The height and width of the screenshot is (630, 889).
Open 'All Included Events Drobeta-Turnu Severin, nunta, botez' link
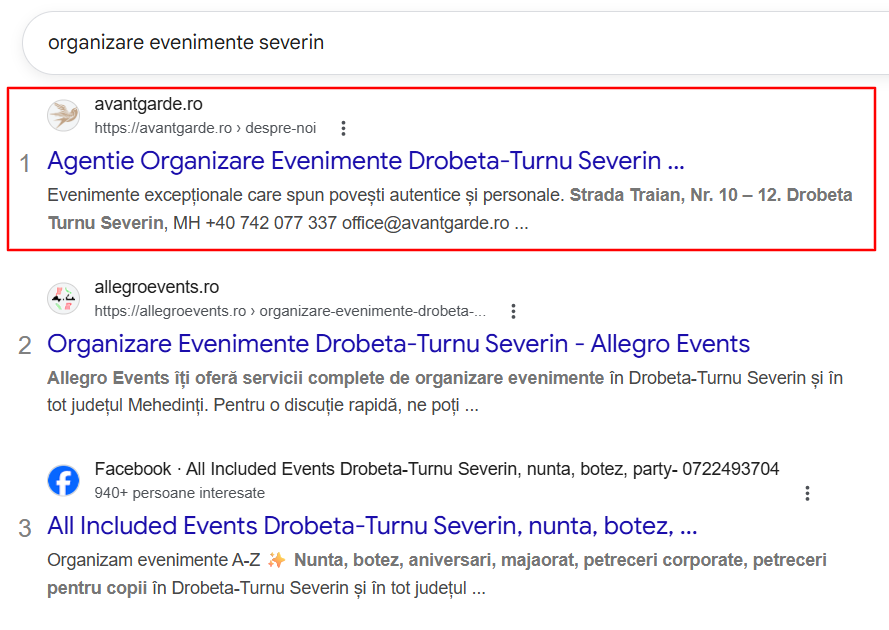pos(372,526)
